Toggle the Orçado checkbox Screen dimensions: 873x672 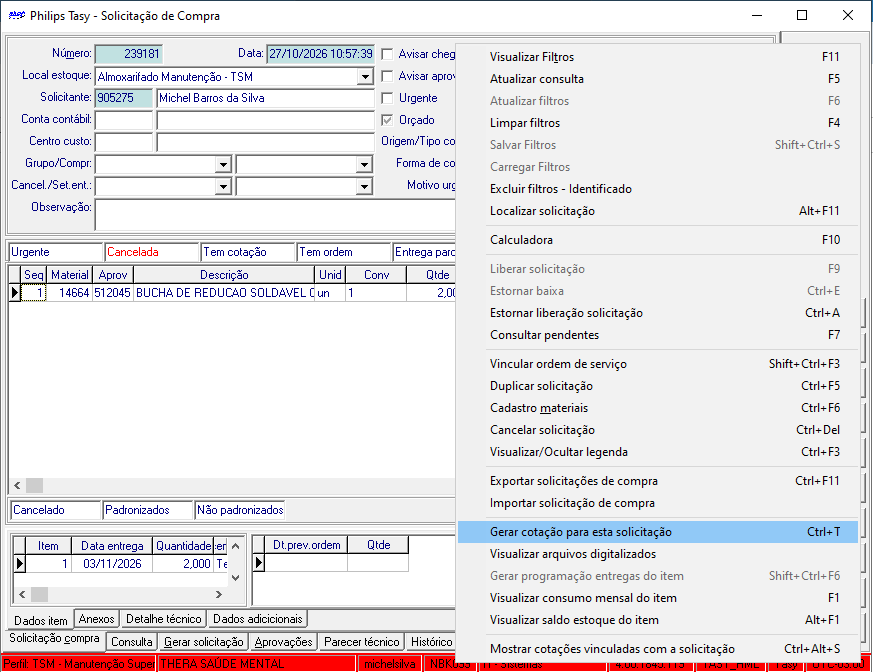point(388,120)
